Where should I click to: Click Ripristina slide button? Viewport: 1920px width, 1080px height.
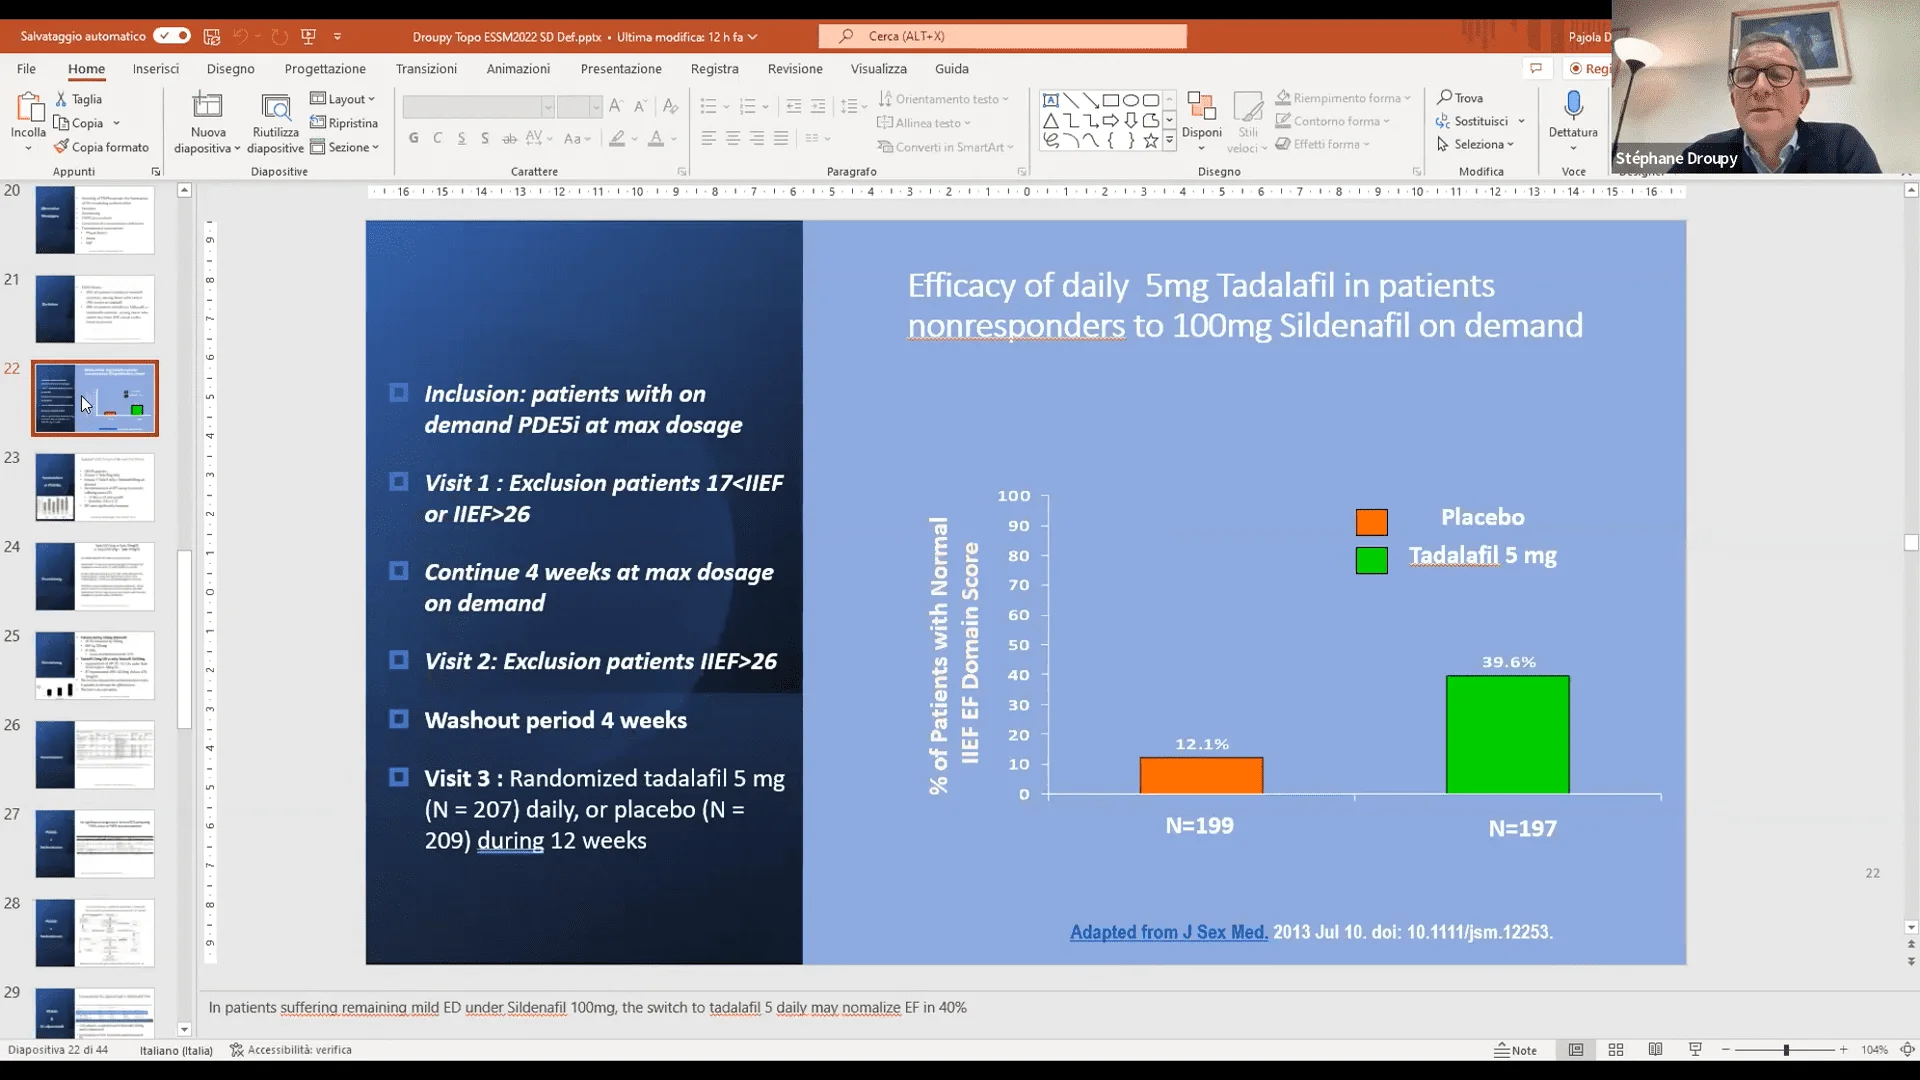point(344,123)
